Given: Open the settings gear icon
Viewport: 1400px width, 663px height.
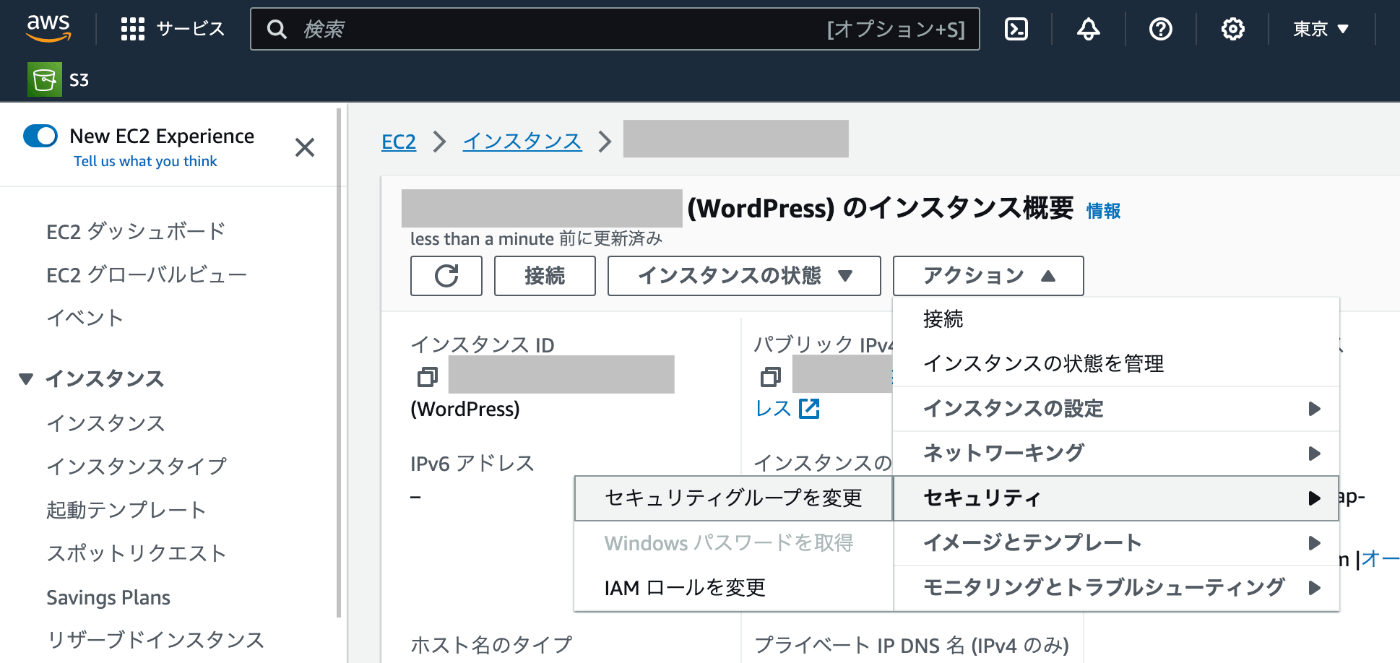Looking at the screenshot, I should (x=1232, y=29).
